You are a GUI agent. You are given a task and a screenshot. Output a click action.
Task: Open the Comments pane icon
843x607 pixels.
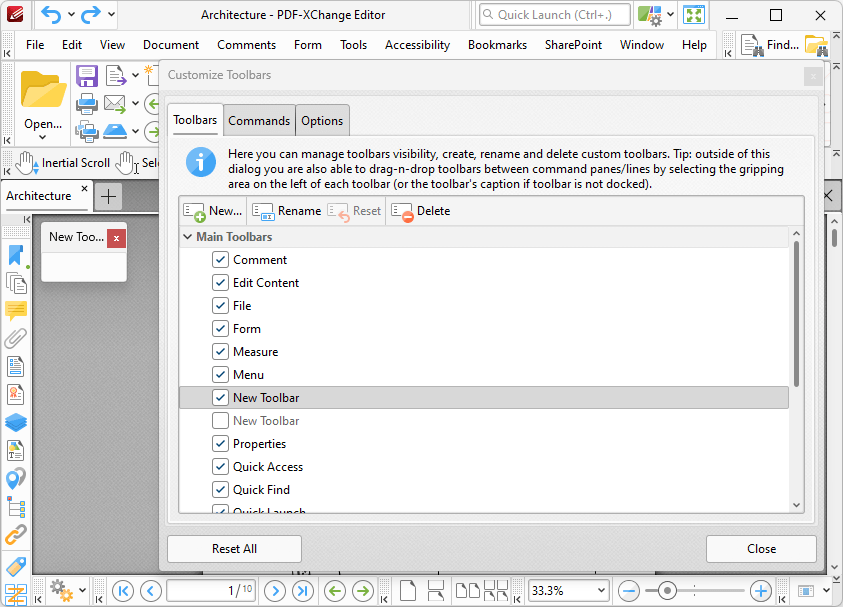[x=16, y=311]
